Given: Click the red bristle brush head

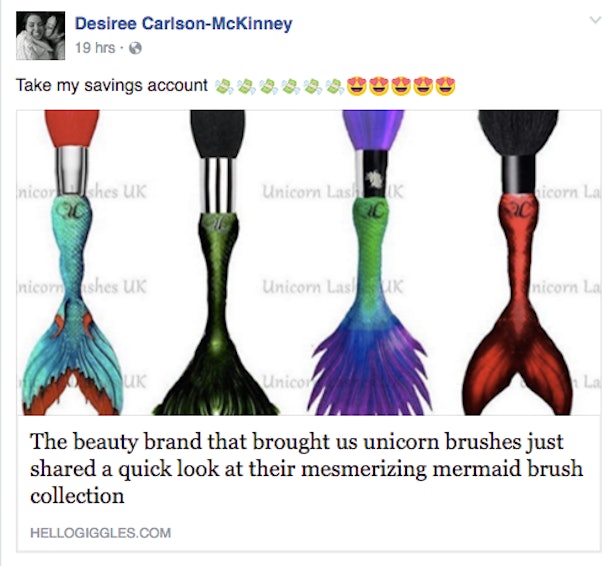Looking at the screenshot, I should tap(72, 128).
